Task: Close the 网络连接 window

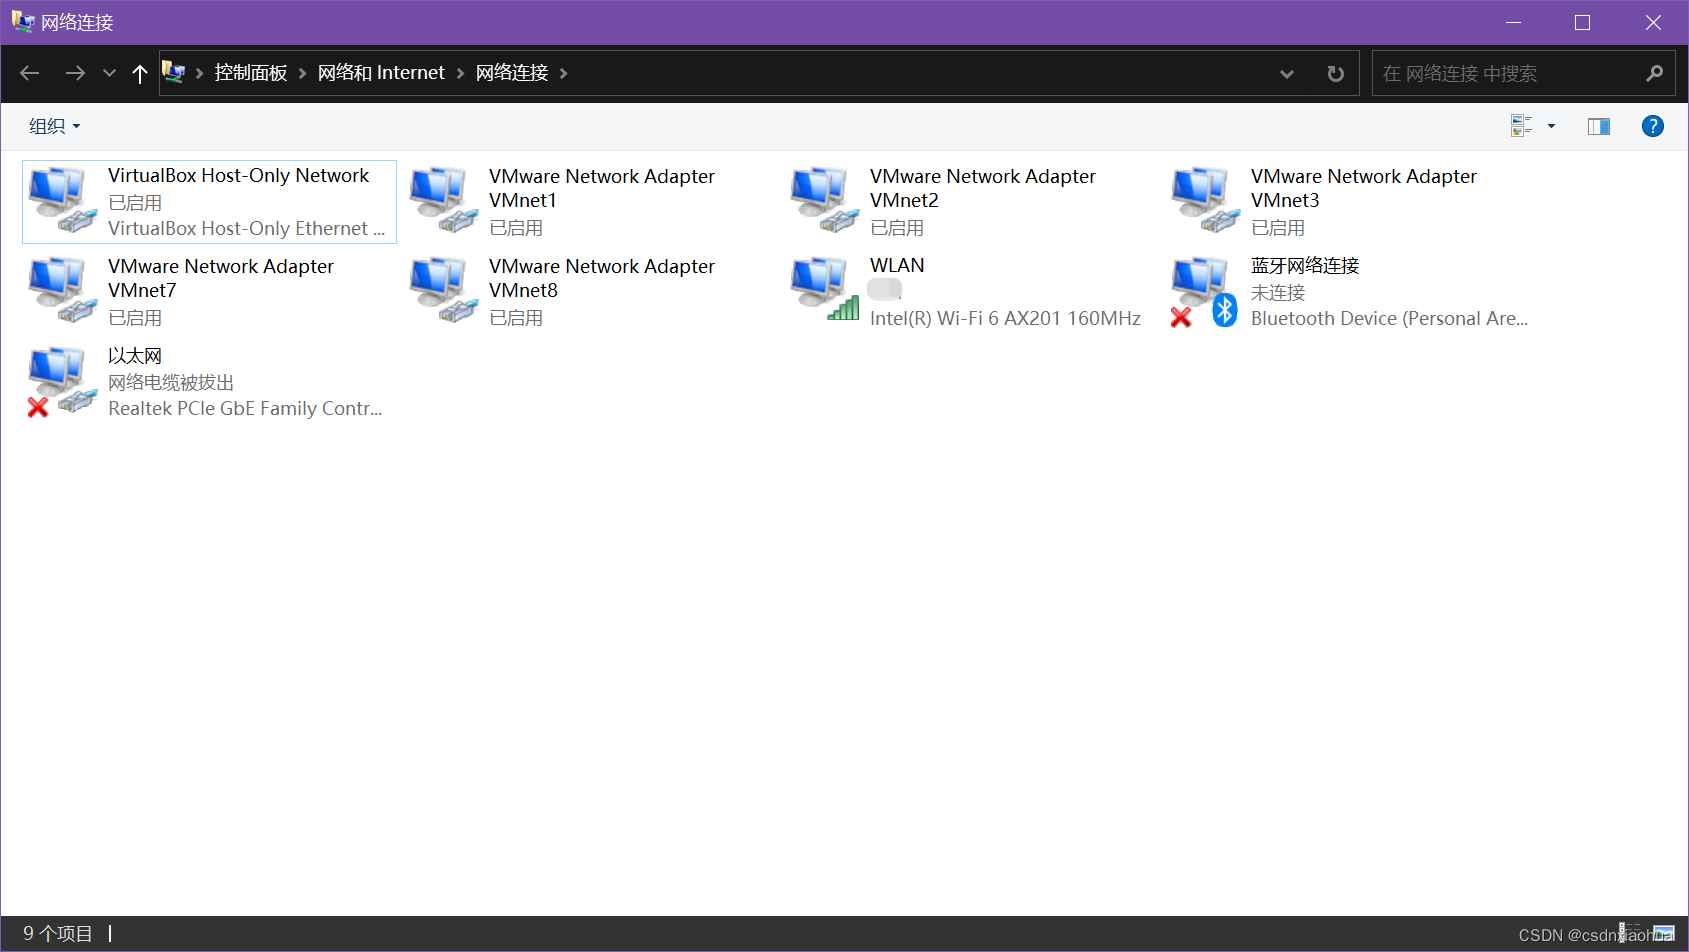Action: pos(1653,22)
